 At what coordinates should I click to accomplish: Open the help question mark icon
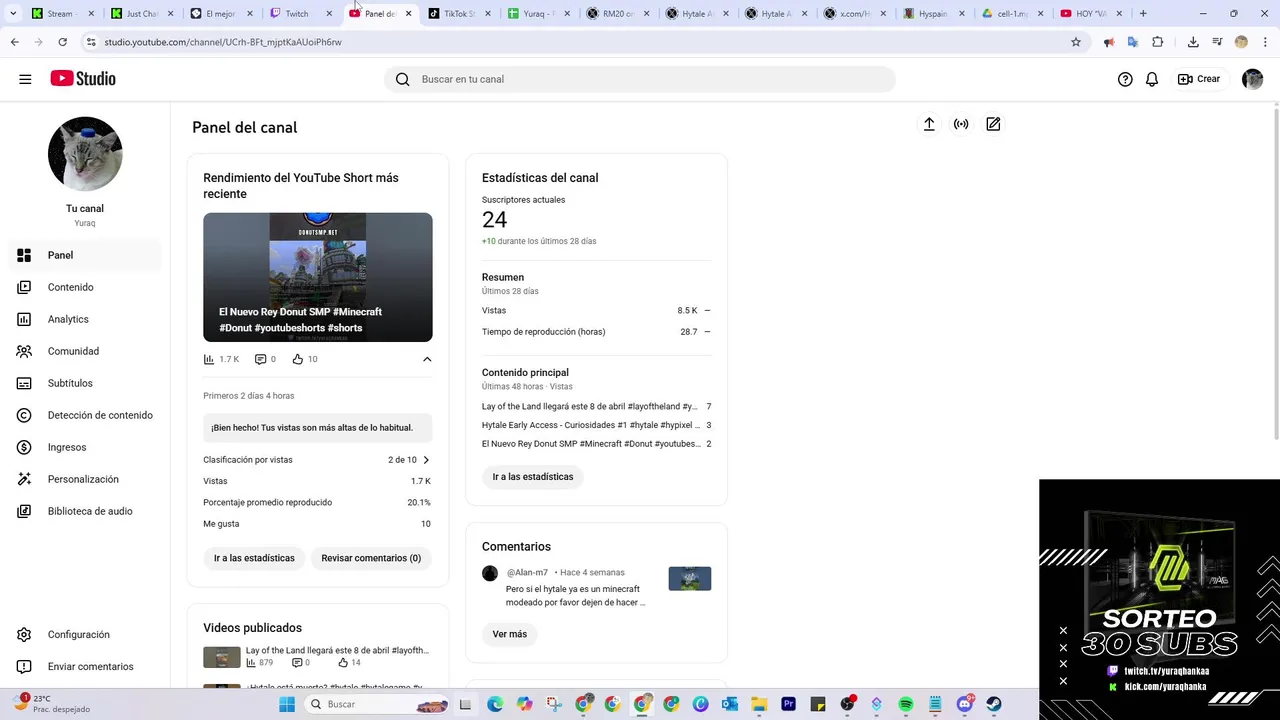pos(1125,79)
